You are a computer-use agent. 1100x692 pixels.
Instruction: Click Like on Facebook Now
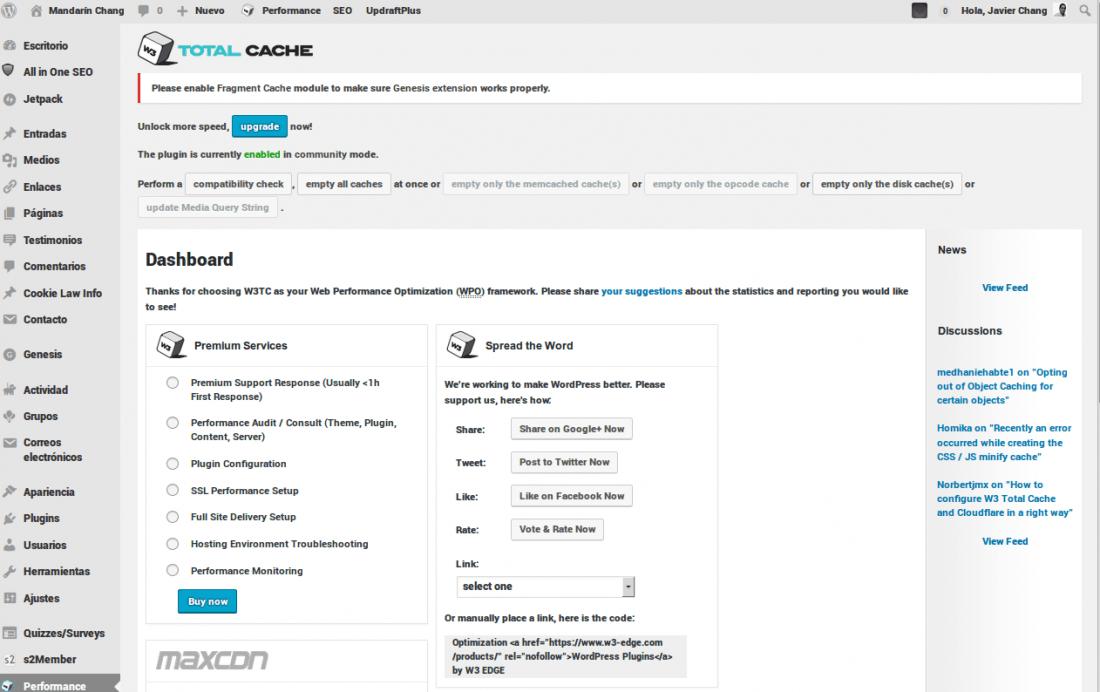pos(572,496)
